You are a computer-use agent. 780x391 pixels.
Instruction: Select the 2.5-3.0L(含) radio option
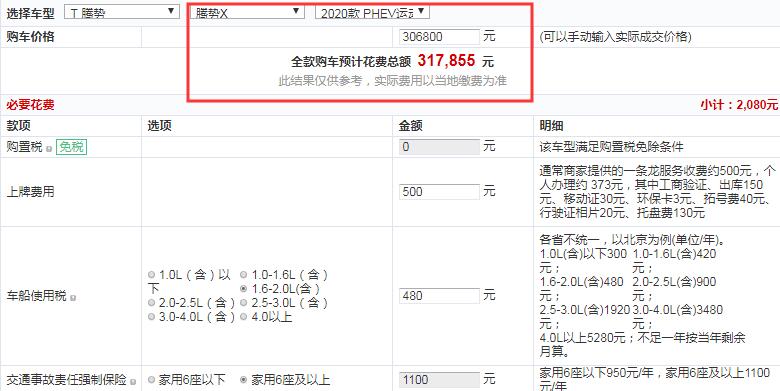[243, 302]
